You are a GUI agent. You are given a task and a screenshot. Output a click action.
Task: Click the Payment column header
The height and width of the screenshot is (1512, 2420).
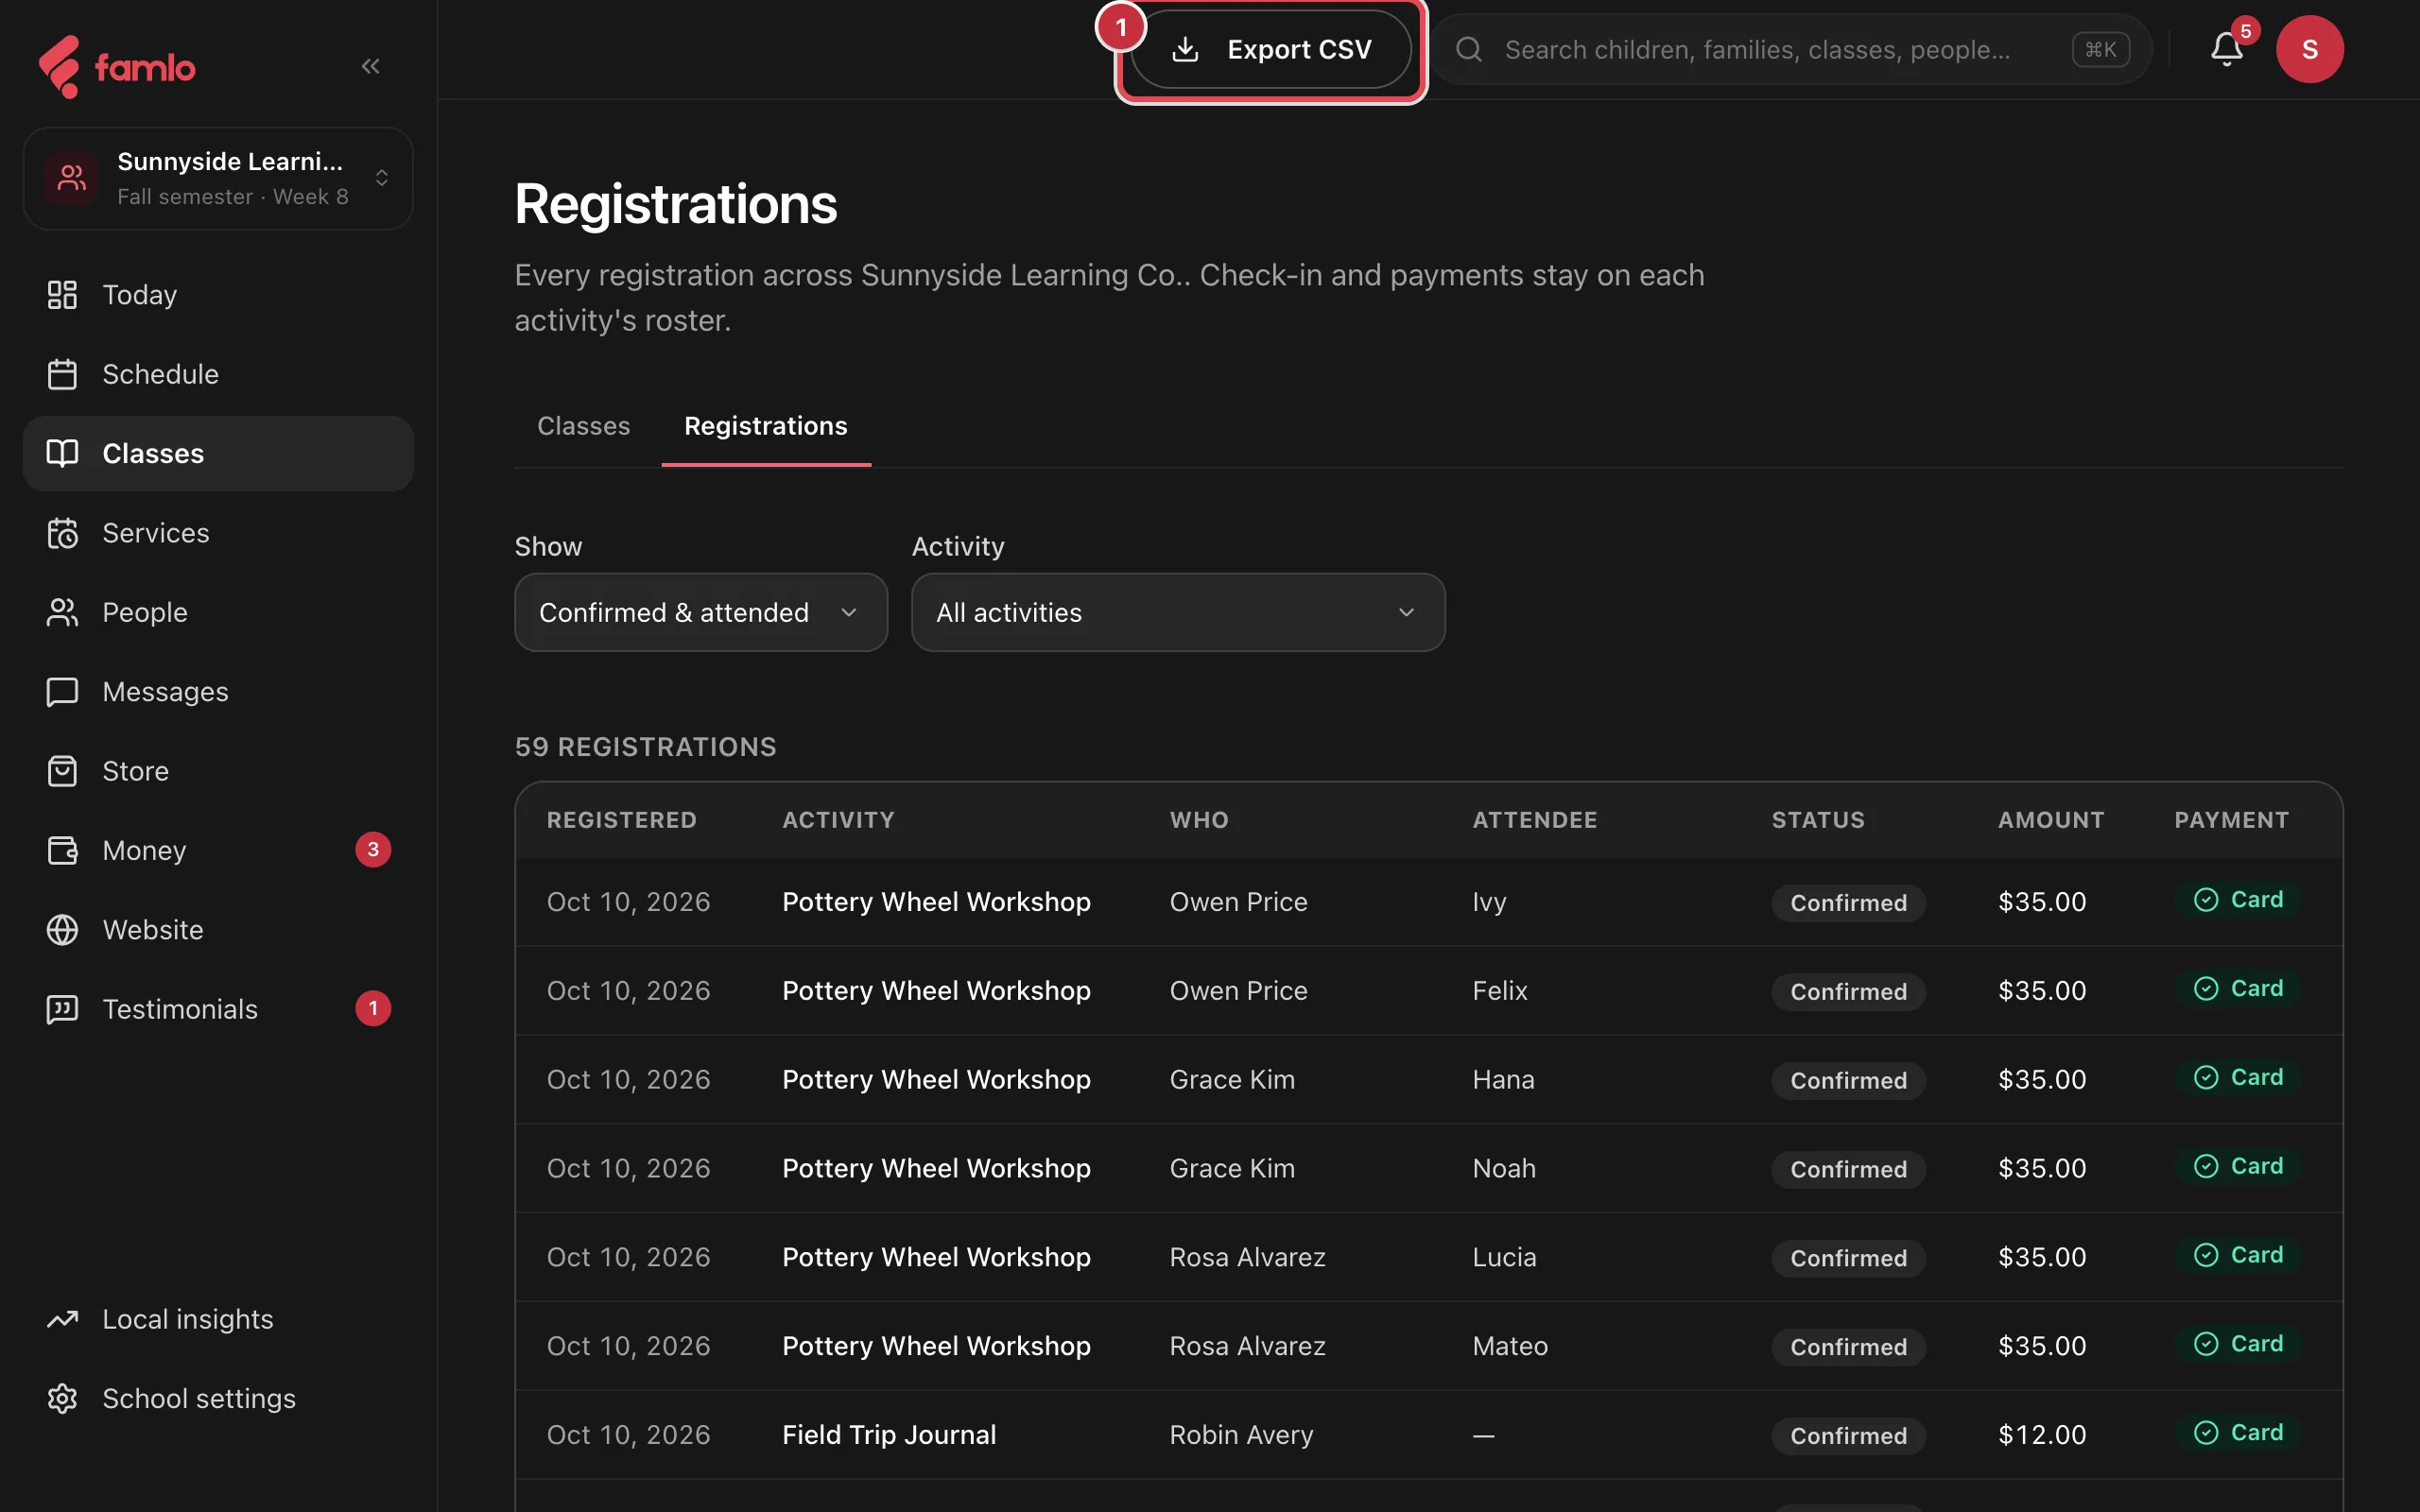pos(2231,820)
